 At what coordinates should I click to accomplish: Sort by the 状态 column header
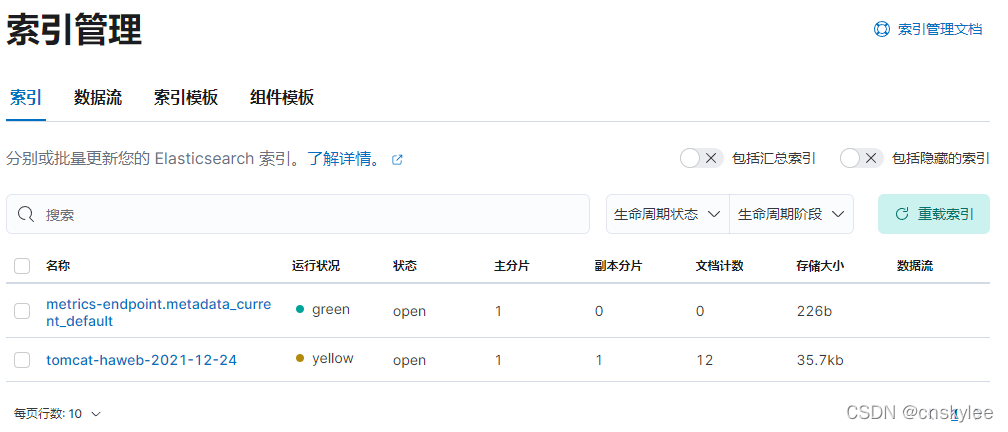(405, 266)
